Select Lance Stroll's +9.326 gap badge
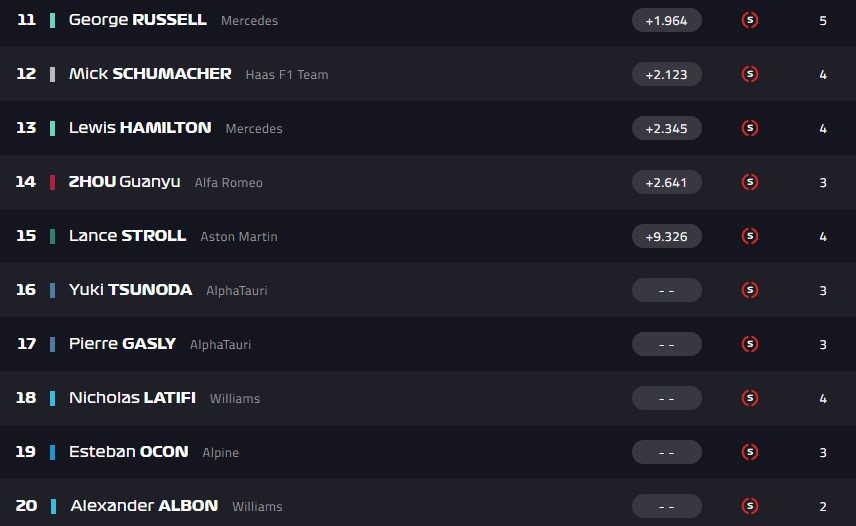The image size is (856, 526). 667,236
